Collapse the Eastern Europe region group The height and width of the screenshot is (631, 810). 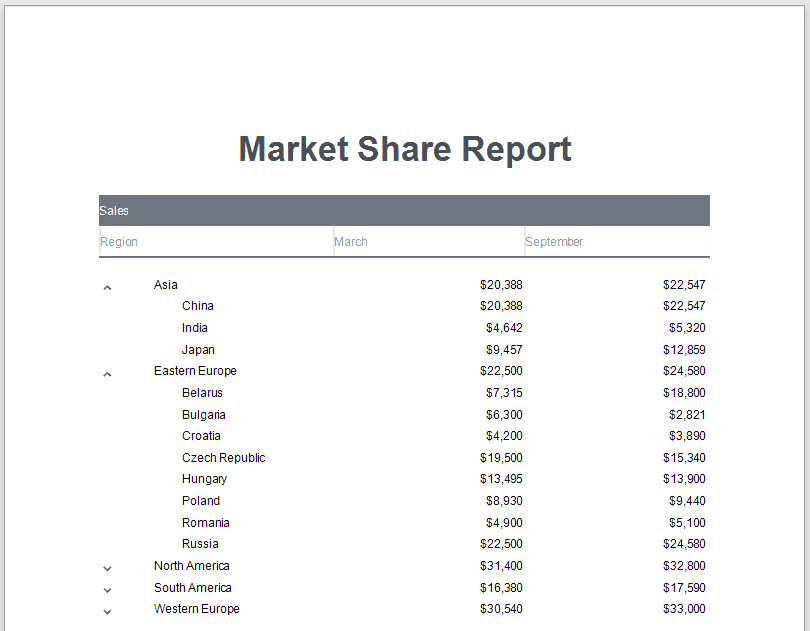[108, 374]
